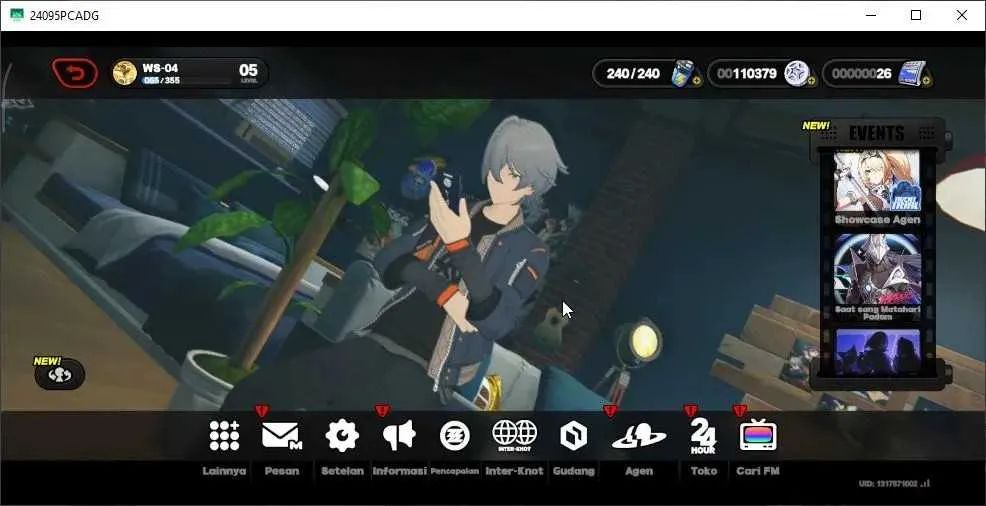Click the Agen label
The image size is (986, 506).
point(639,471)
